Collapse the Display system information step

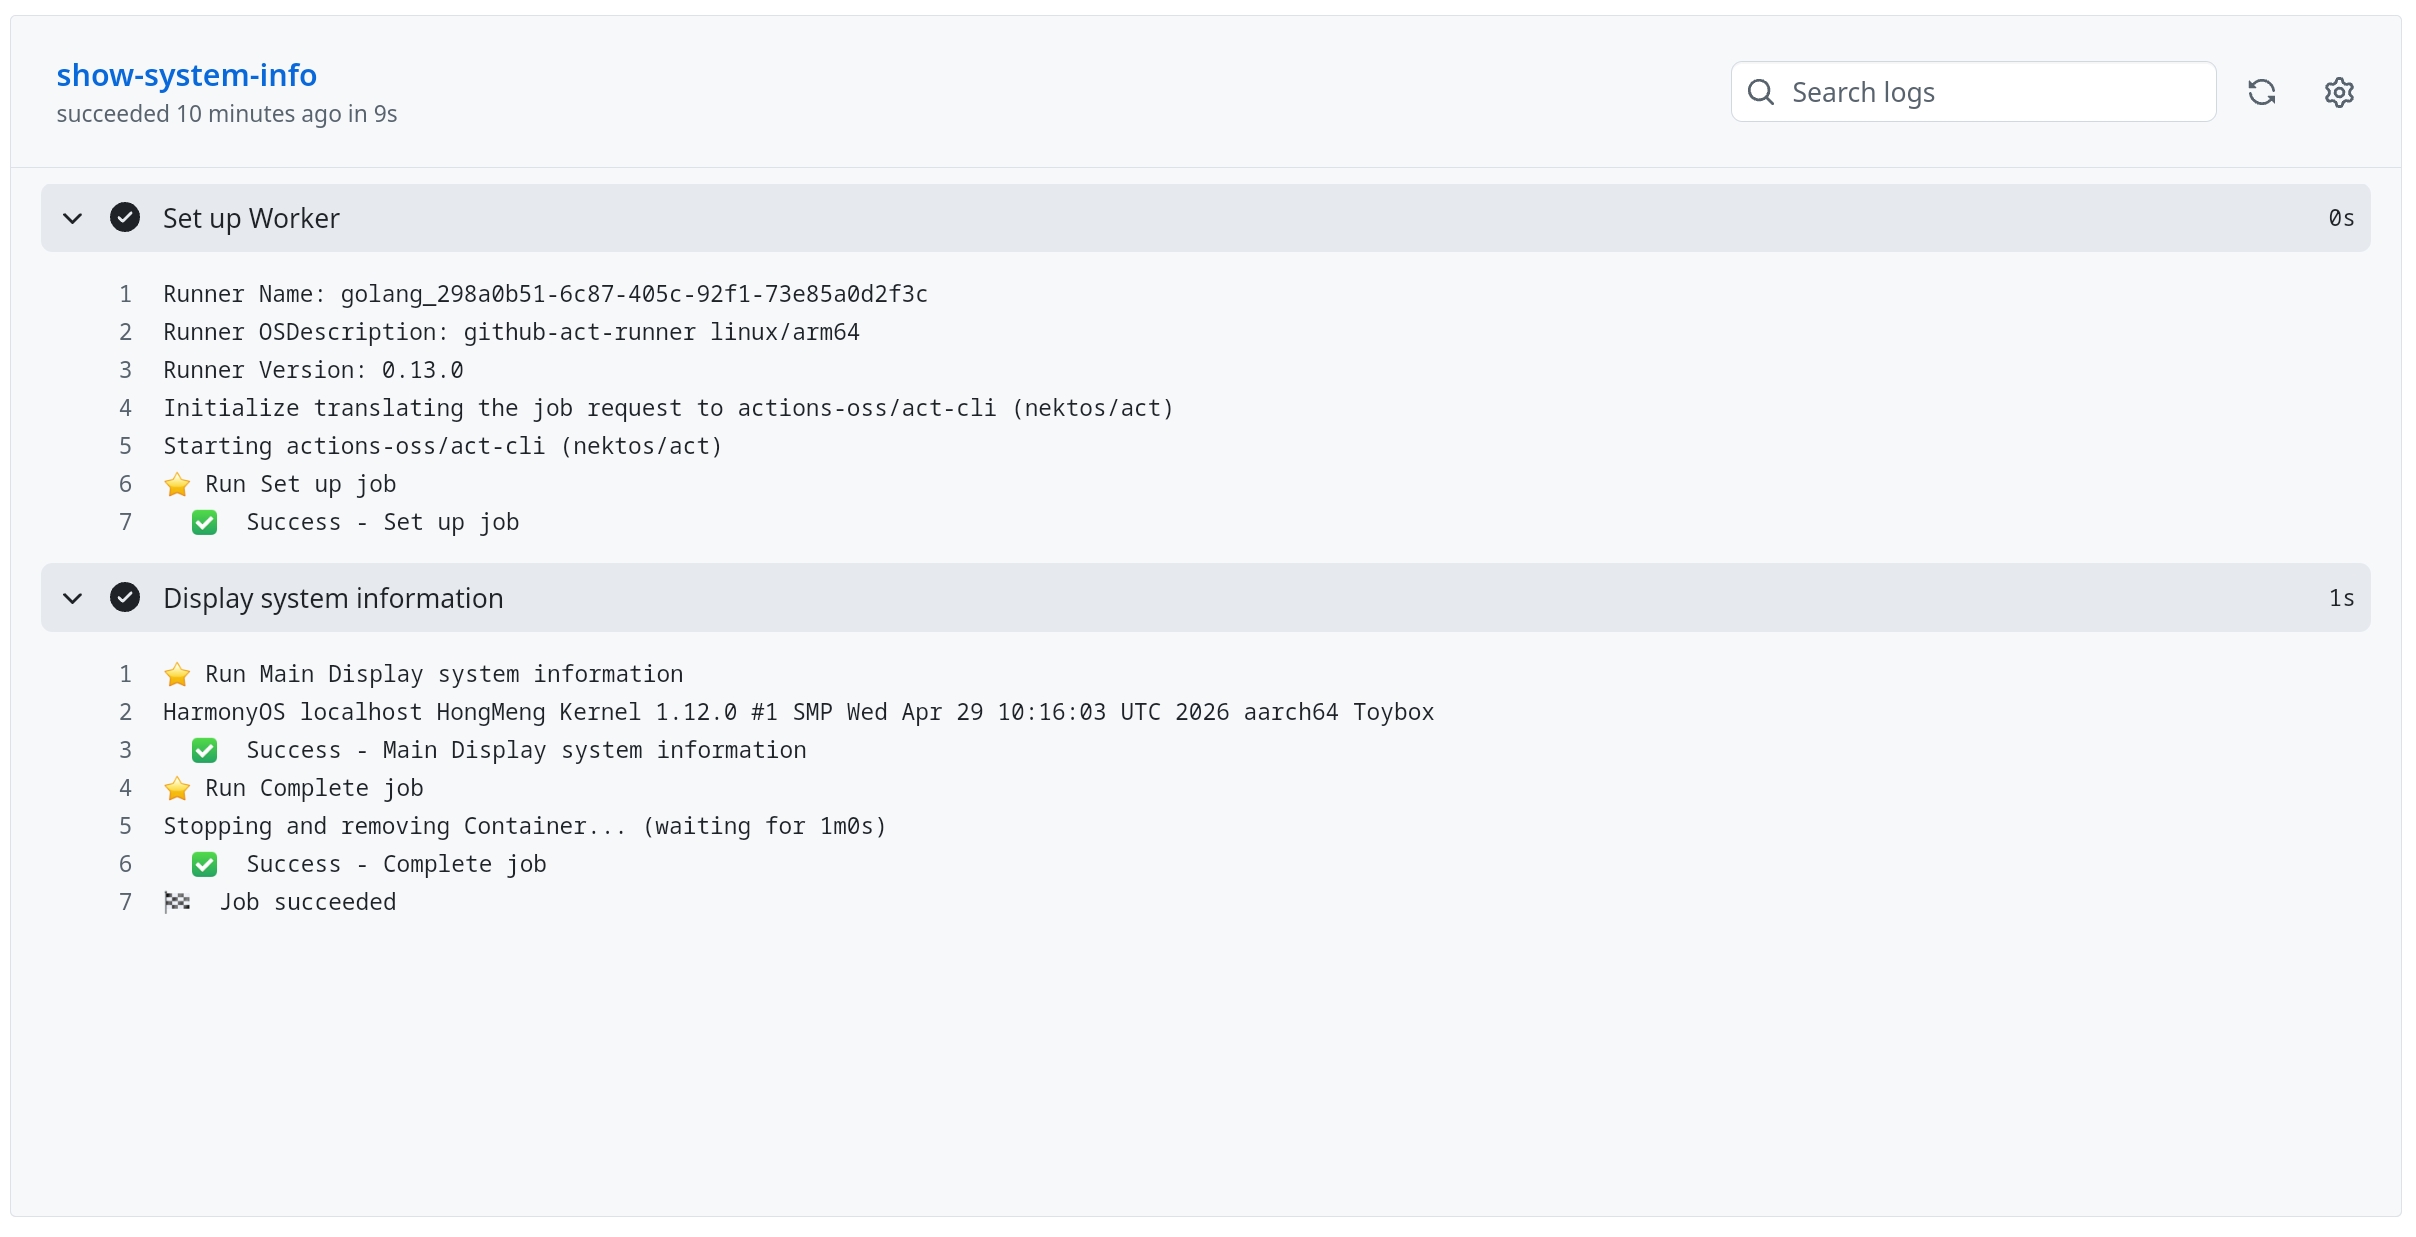[72, 598]
